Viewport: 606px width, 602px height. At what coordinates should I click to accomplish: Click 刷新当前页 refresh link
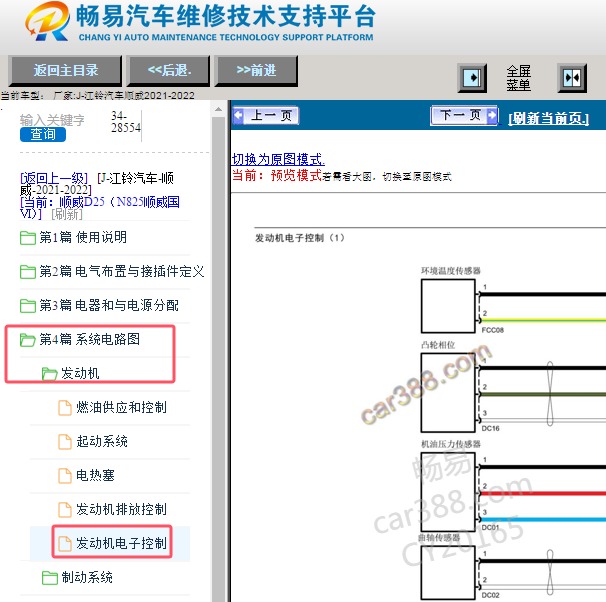coord(548,118)
